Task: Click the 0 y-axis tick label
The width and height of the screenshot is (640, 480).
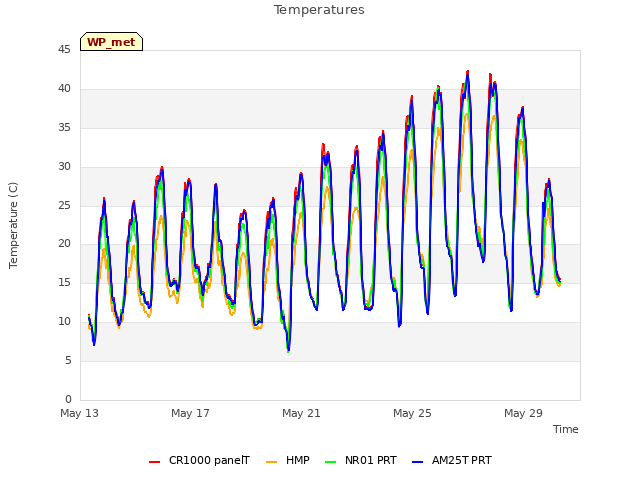Action: point(68,399)
